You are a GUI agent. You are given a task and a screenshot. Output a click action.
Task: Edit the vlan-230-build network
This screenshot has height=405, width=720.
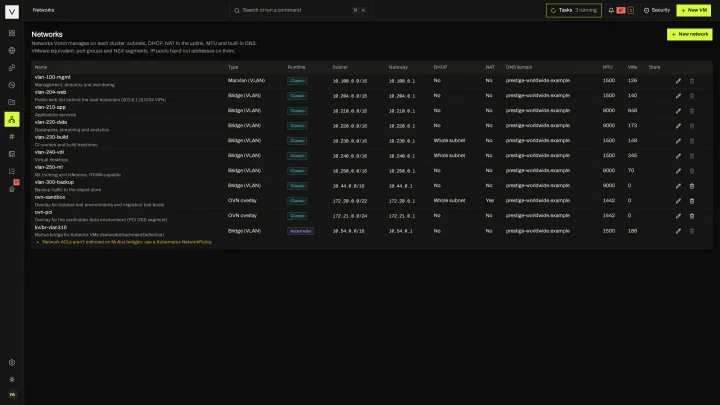678,141
